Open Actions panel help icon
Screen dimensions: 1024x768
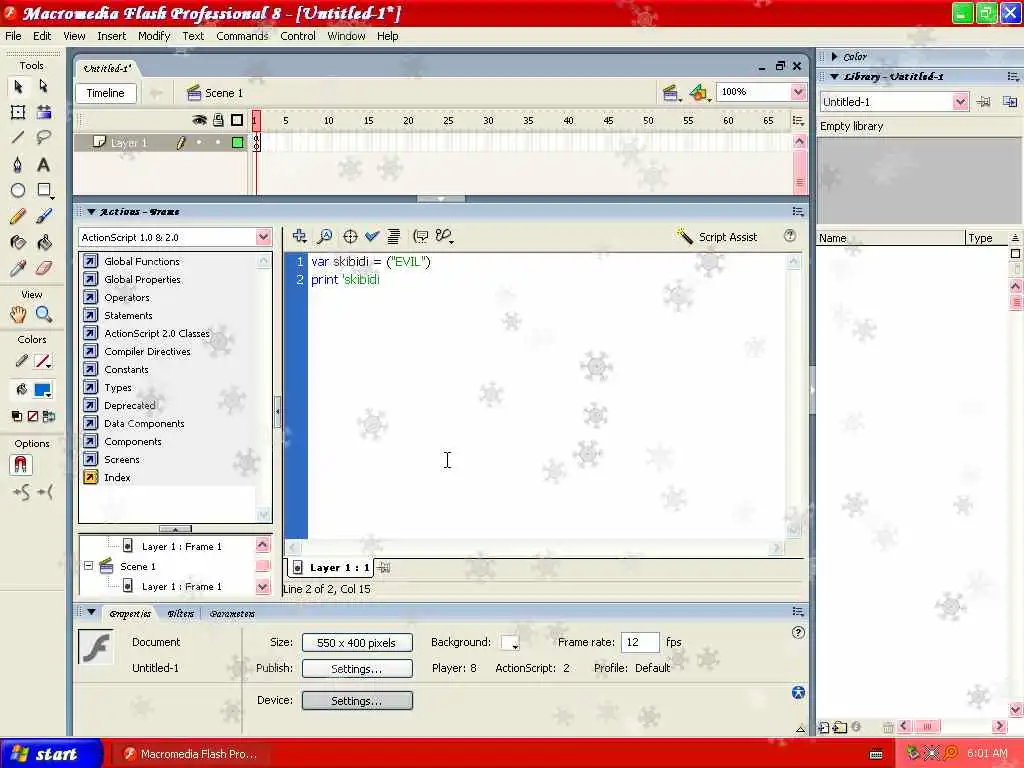click(790, 236)
